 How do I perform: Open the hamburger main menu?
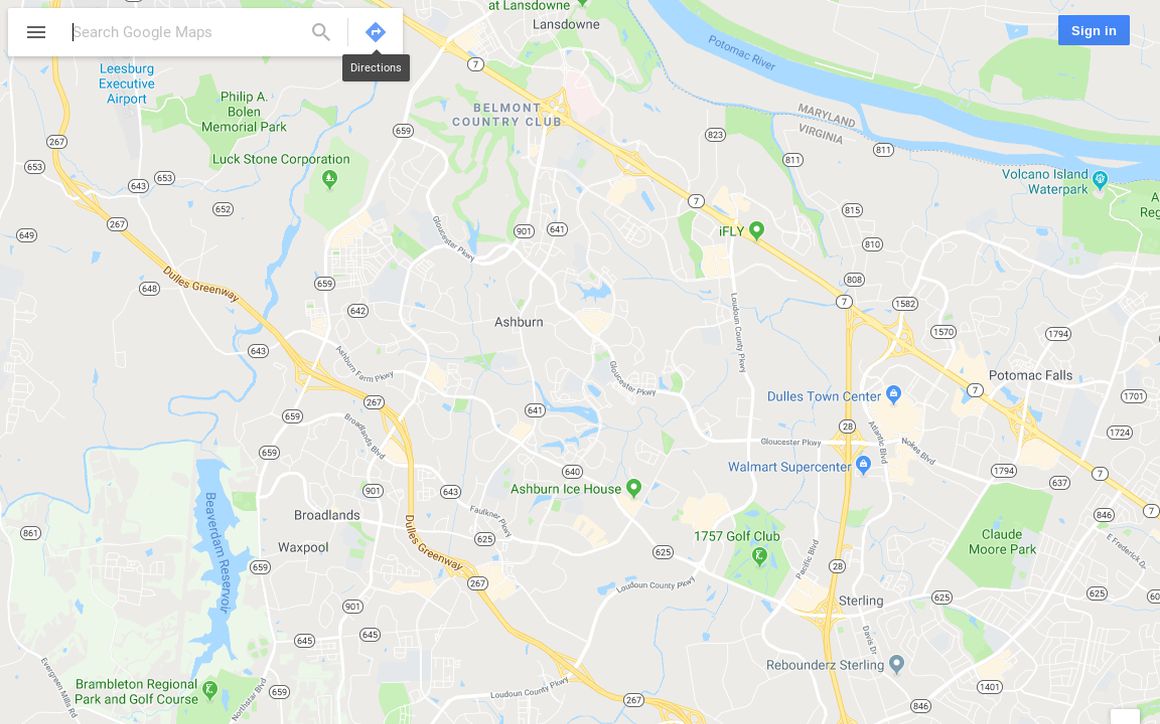click(x=36, y=32)
